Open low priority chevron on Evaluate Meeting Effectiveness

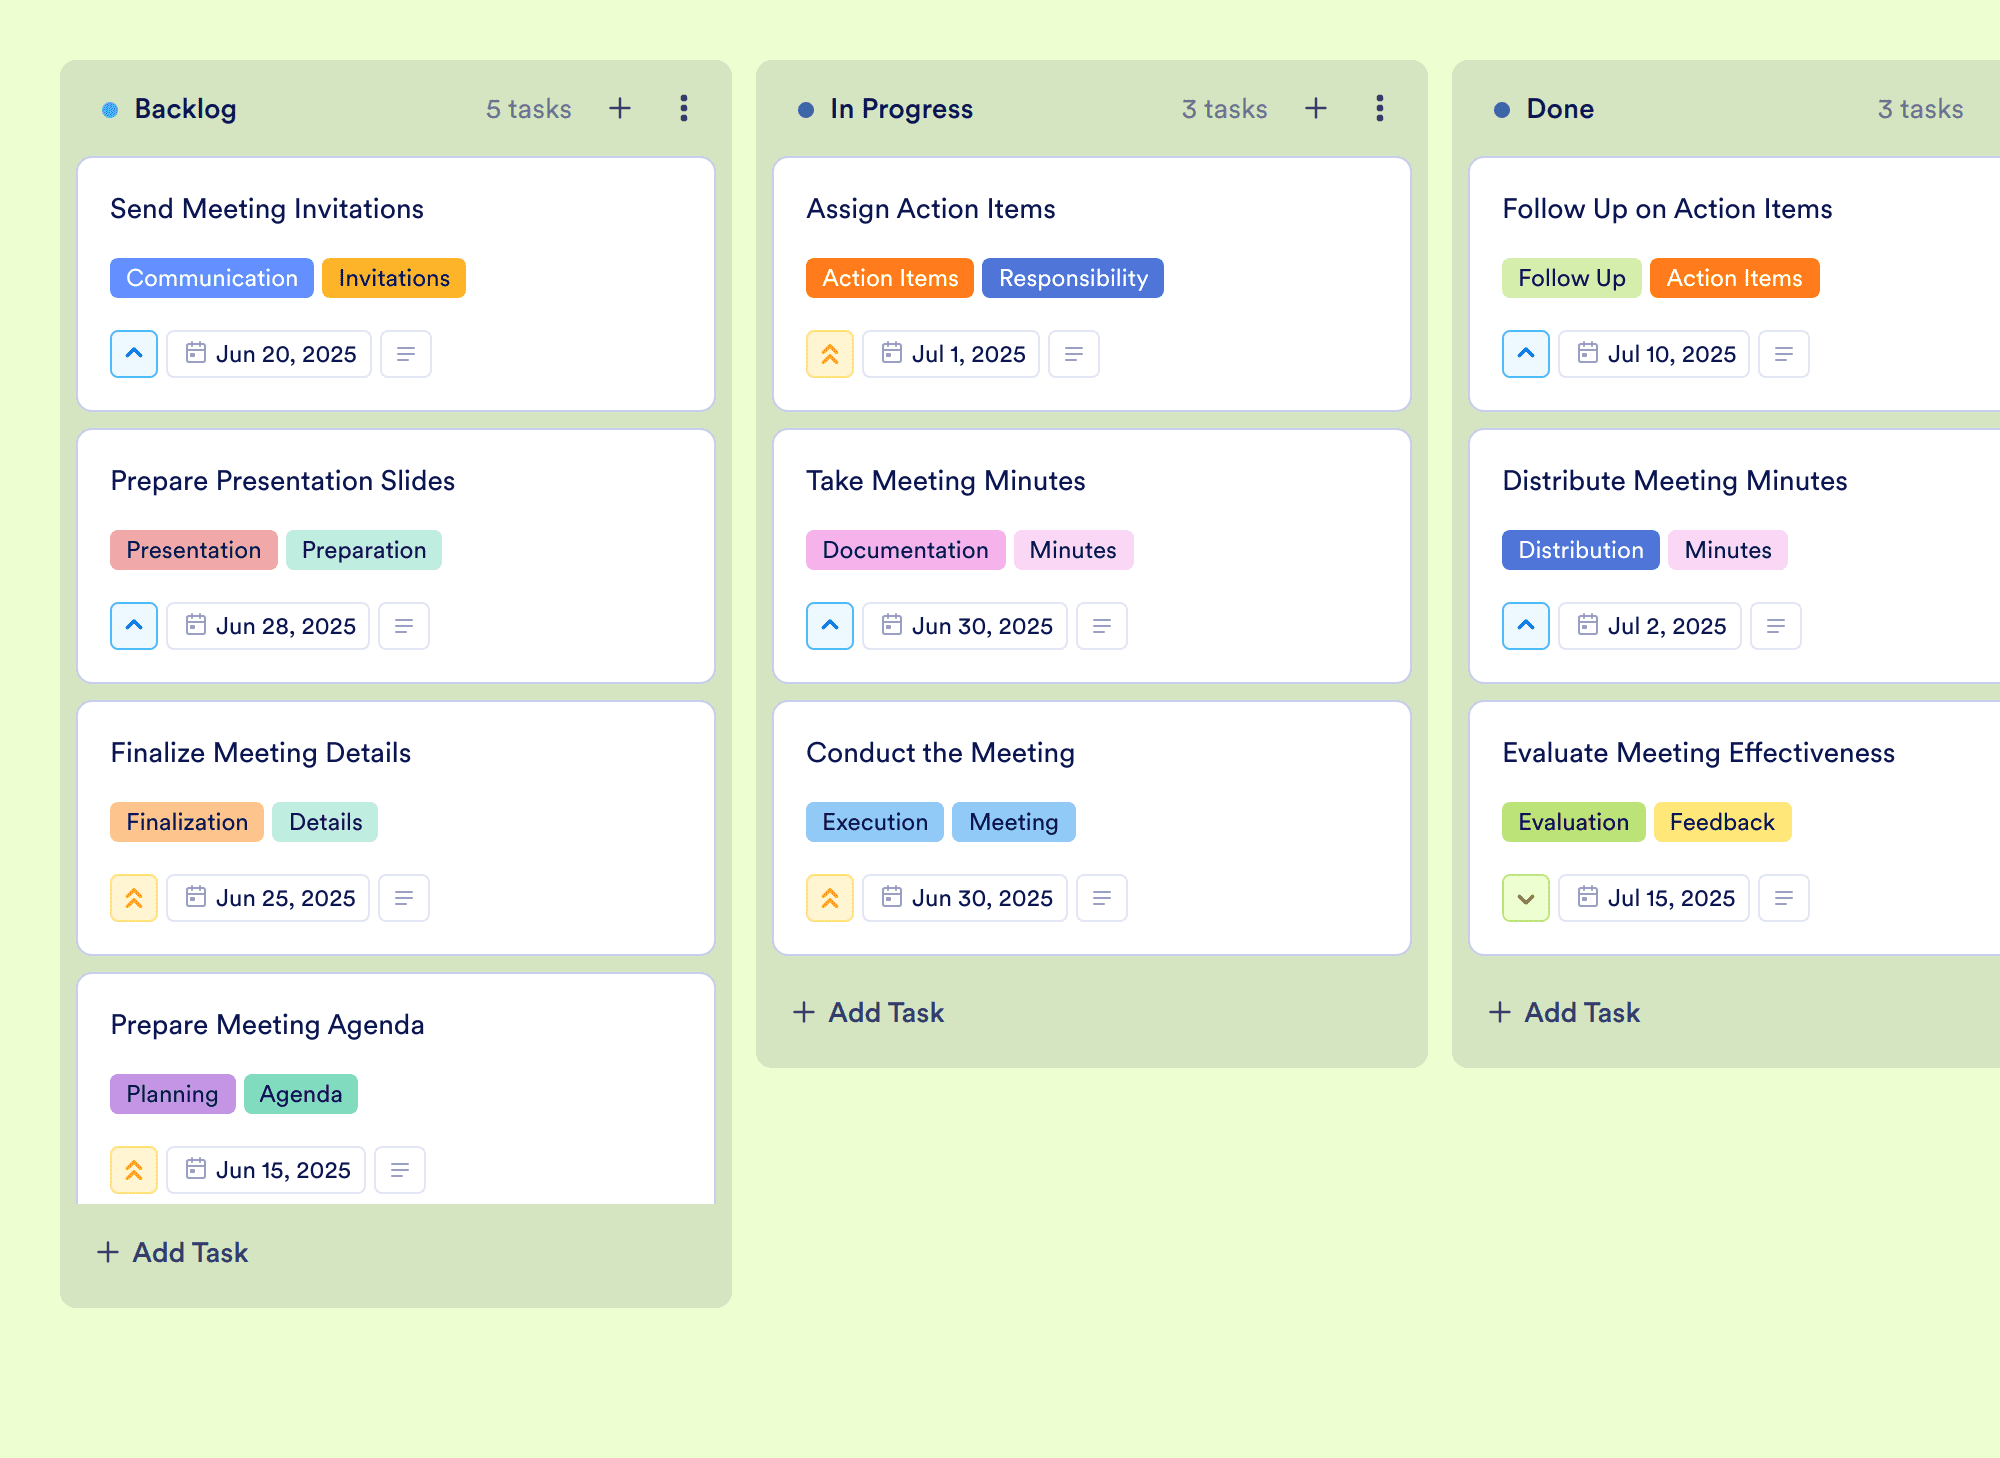click(x=1526, y=898)
